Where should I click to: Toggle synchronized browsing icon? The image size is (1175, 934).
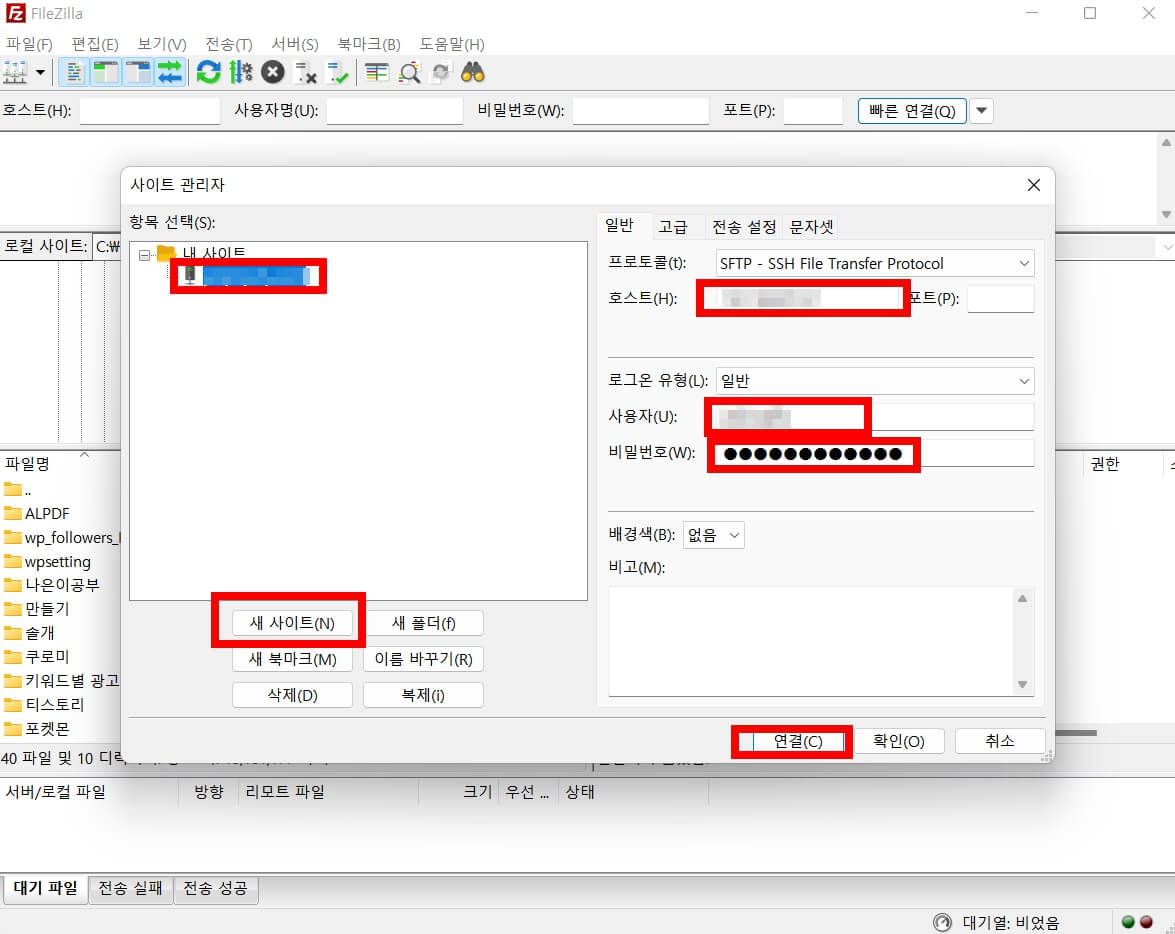[441, 73]
